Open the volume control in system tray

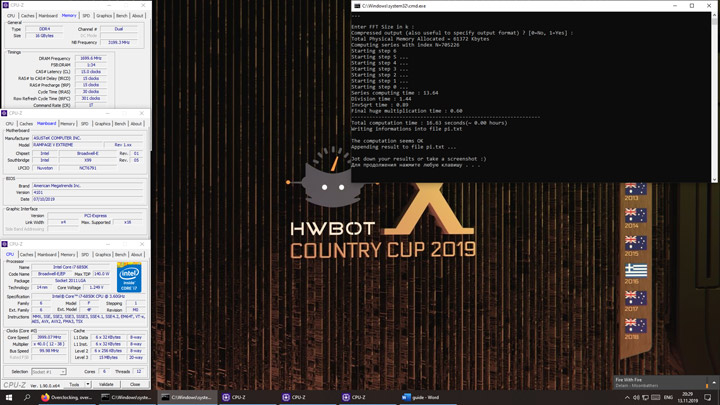636,398
